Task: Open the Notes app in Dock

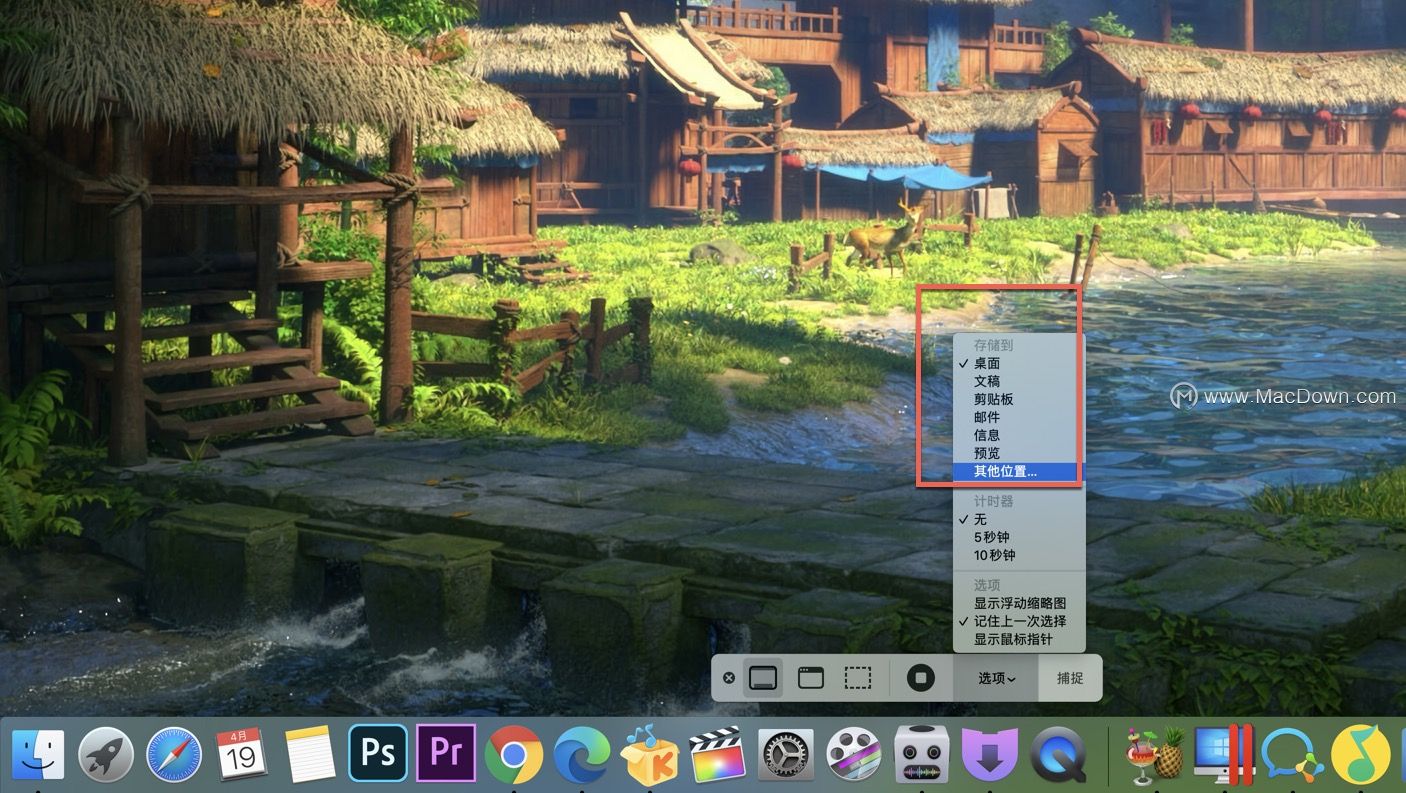Action: 310,754
